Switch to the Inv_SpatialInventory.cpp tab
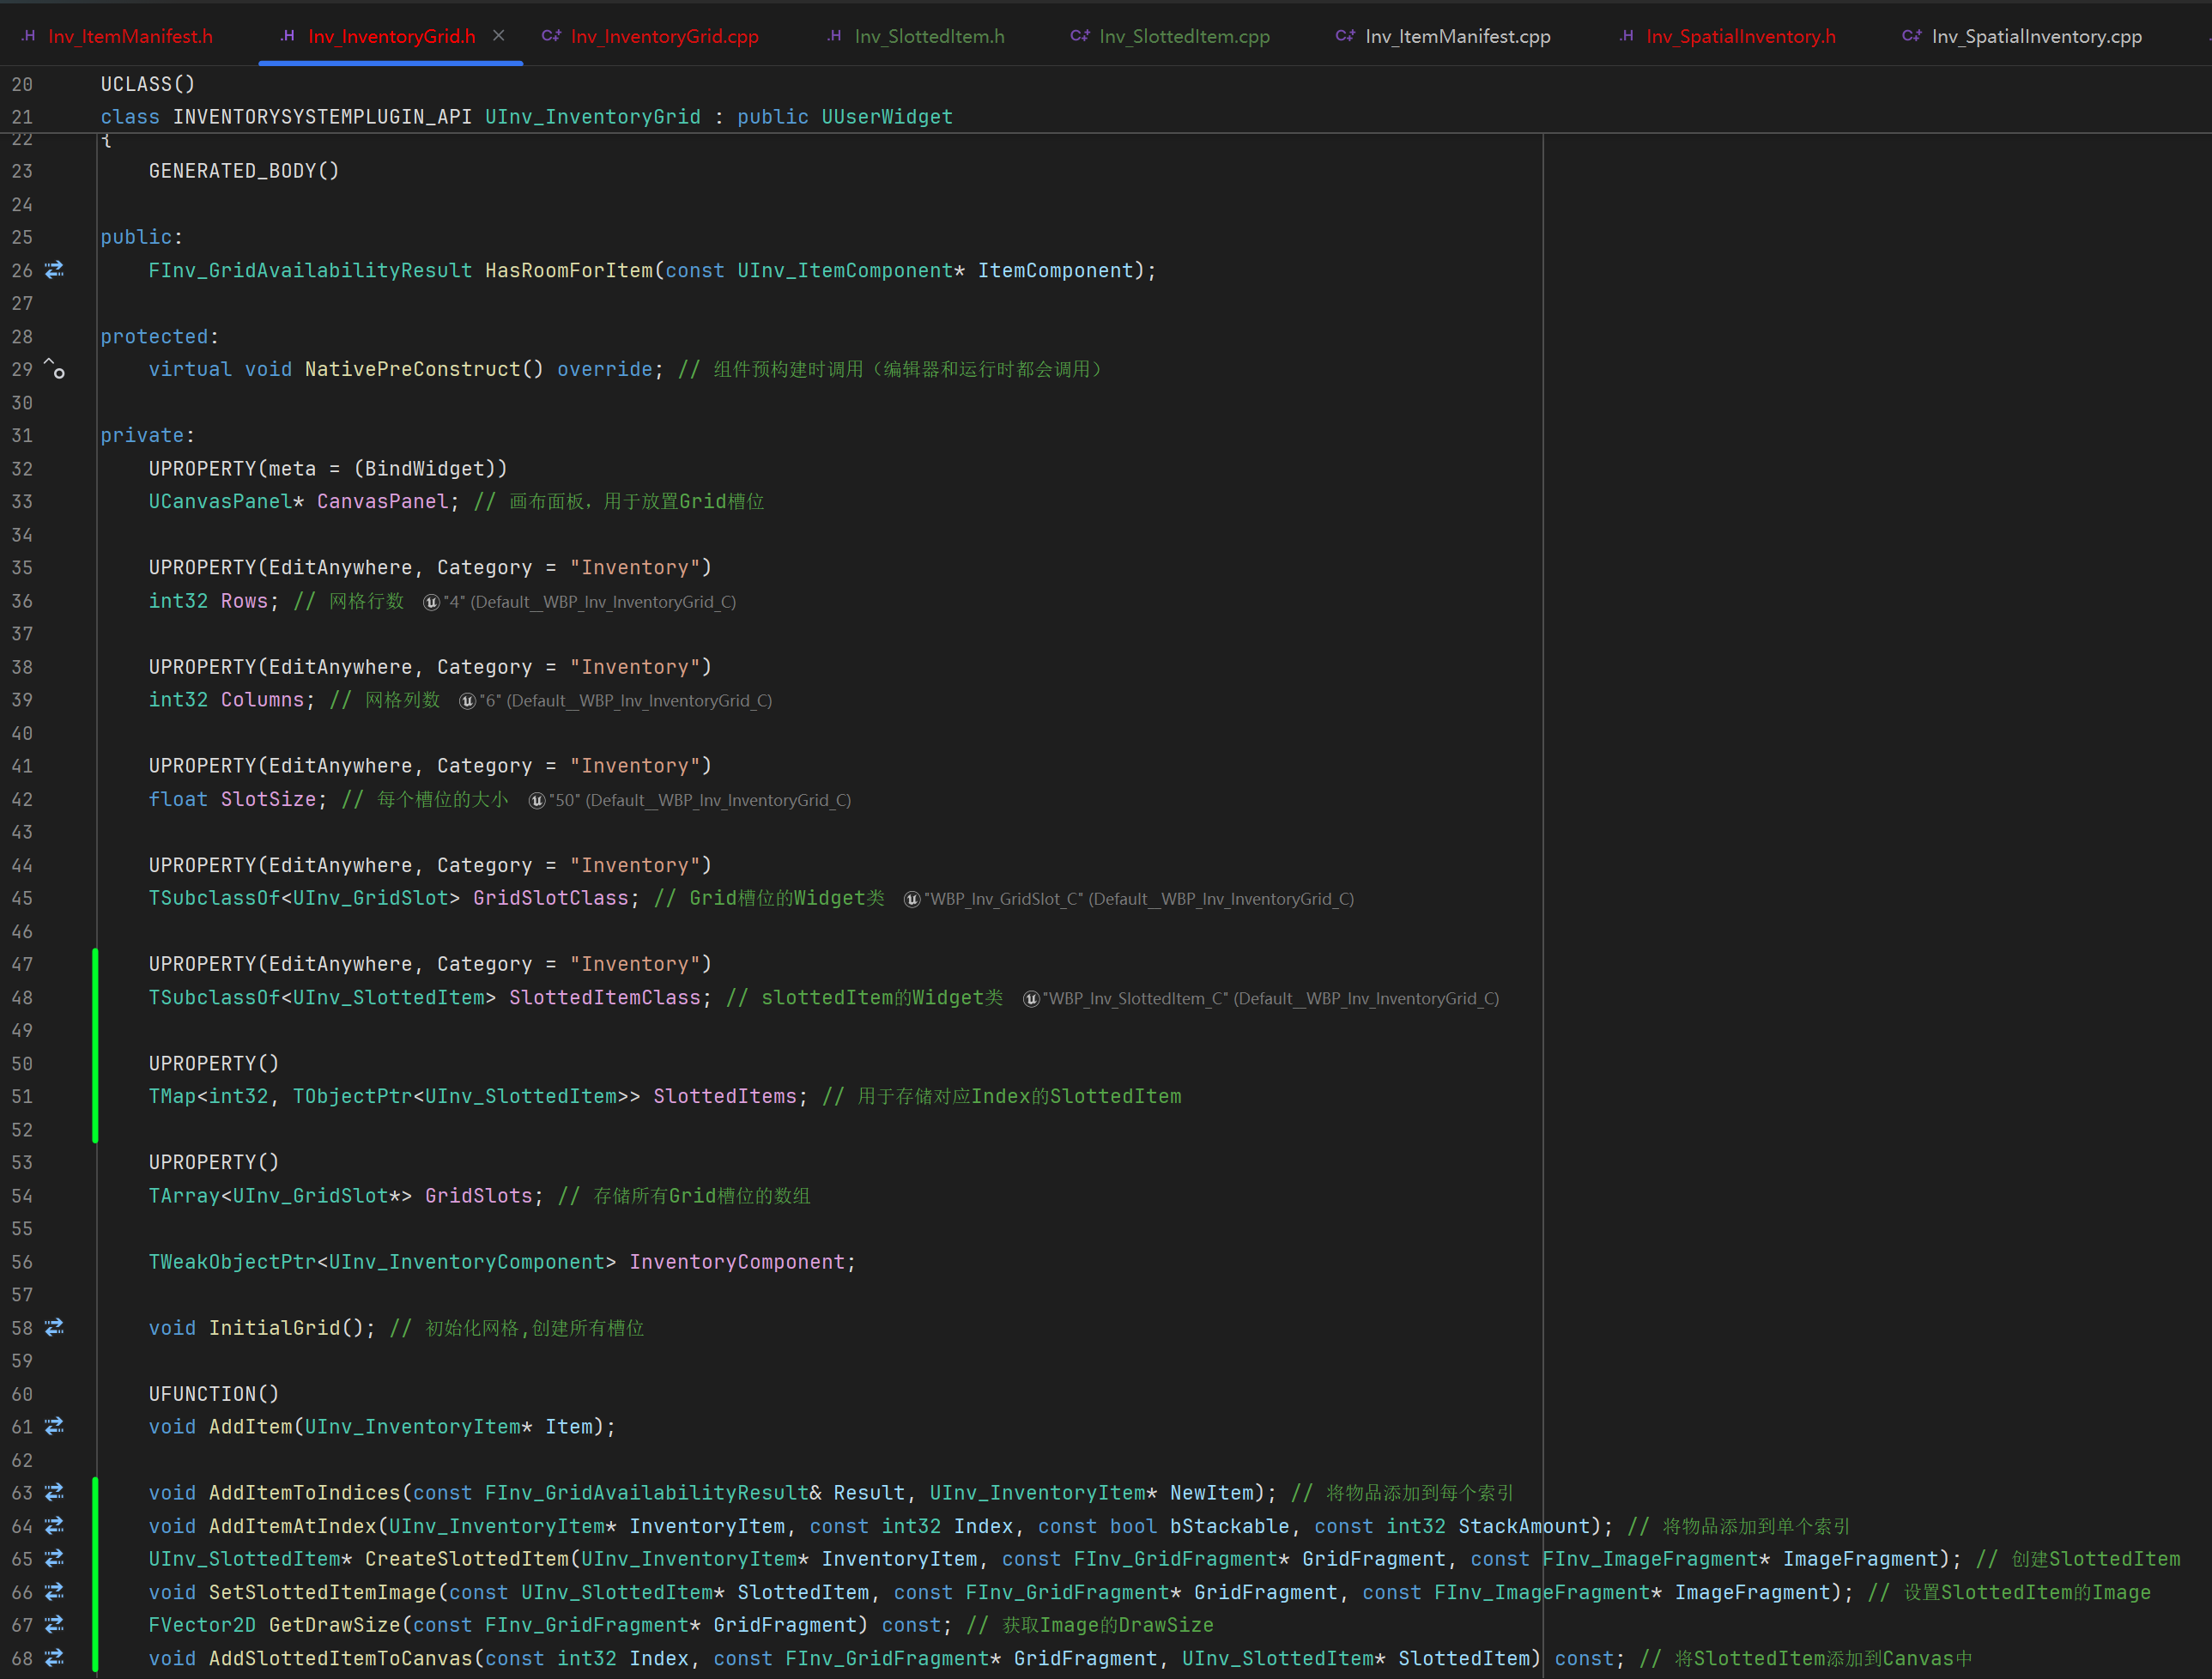 (2035, 37)
